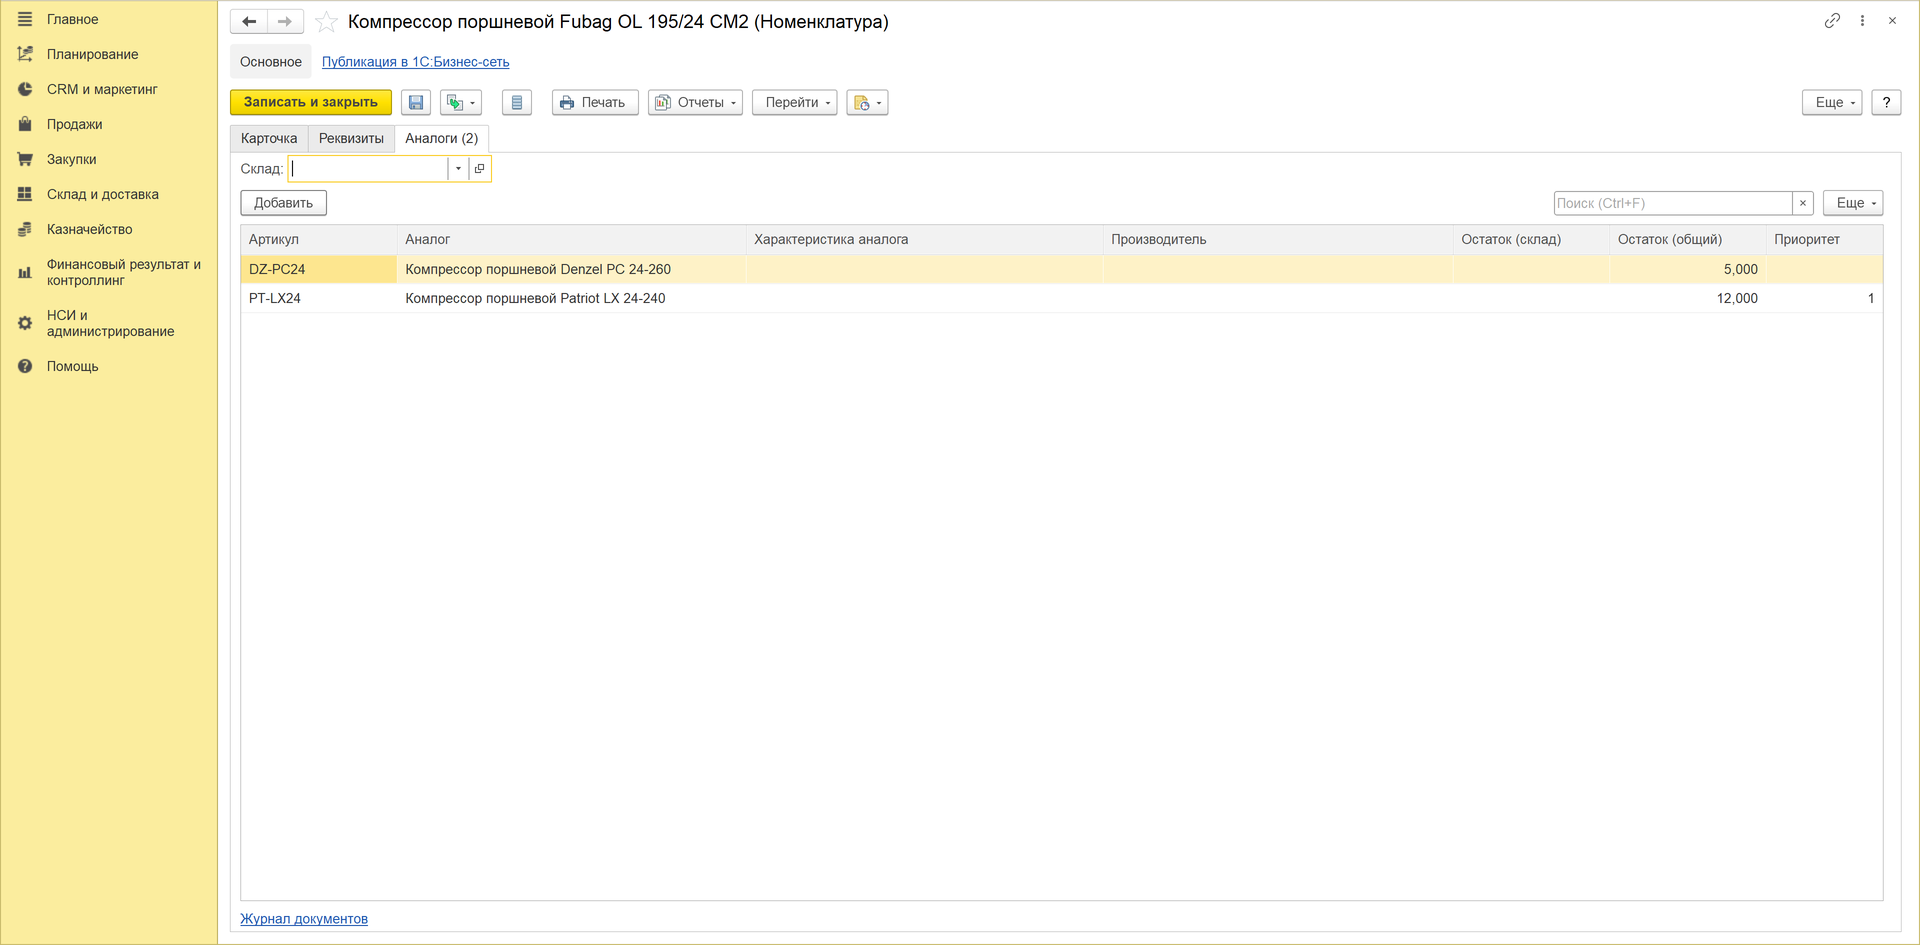Image resolution: width=1920 pixels, height=945 pixels.
Task: Select the Основное navigation tab
Action: click(x=271, y=62)
